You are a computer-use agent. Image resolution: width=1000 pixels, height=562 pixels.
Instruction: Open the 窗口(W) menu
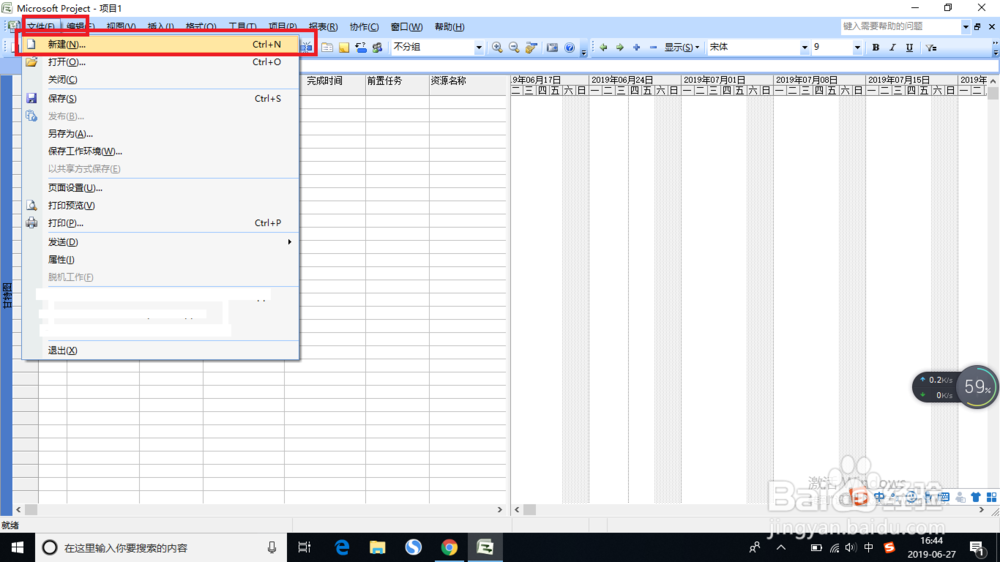(406, 27)
